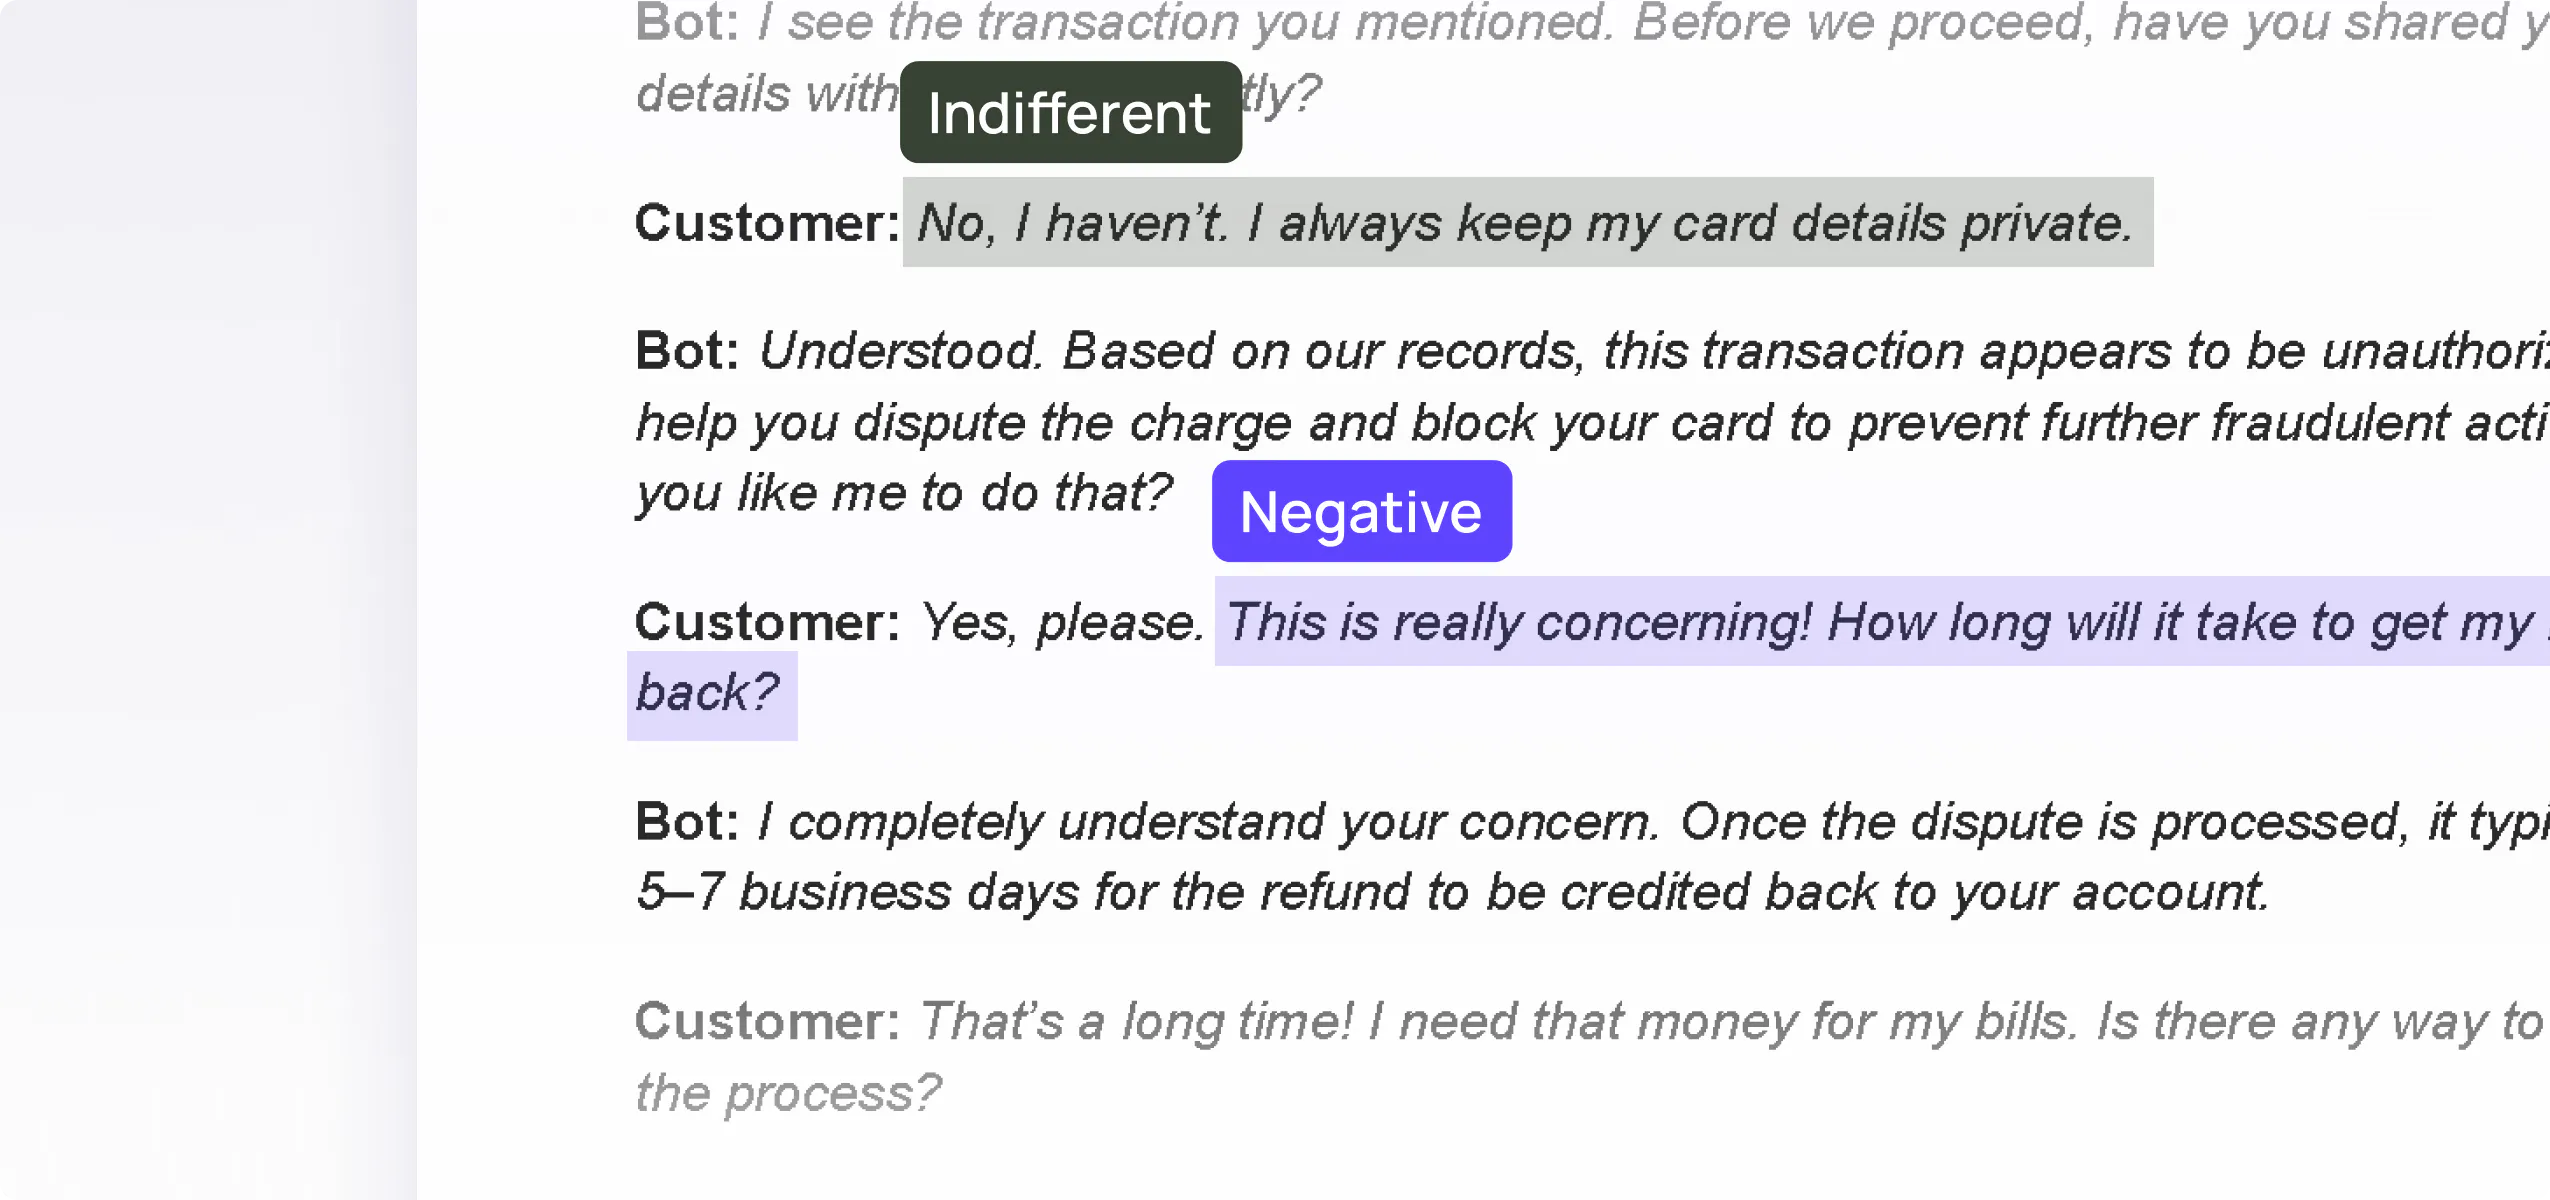This screenshot has height=1200, width=2550.
Task: Click the unhighlighted 'Yes, please.' text
Action: coord(1060,622)
